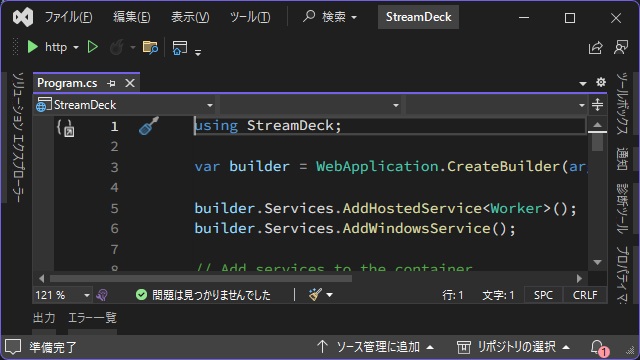Click the vertical scrollbar thumb
Viewport: 640px width, 360px height.
(x=597, y=142)
